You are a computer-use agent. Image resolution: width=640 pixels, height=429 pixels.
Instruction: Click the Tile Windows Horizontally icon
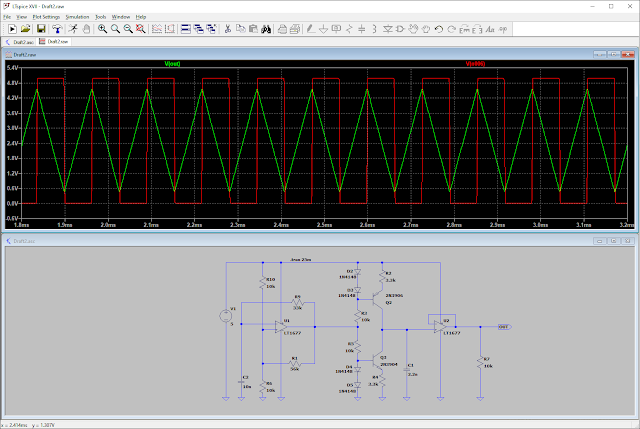(x=186, y=29)
